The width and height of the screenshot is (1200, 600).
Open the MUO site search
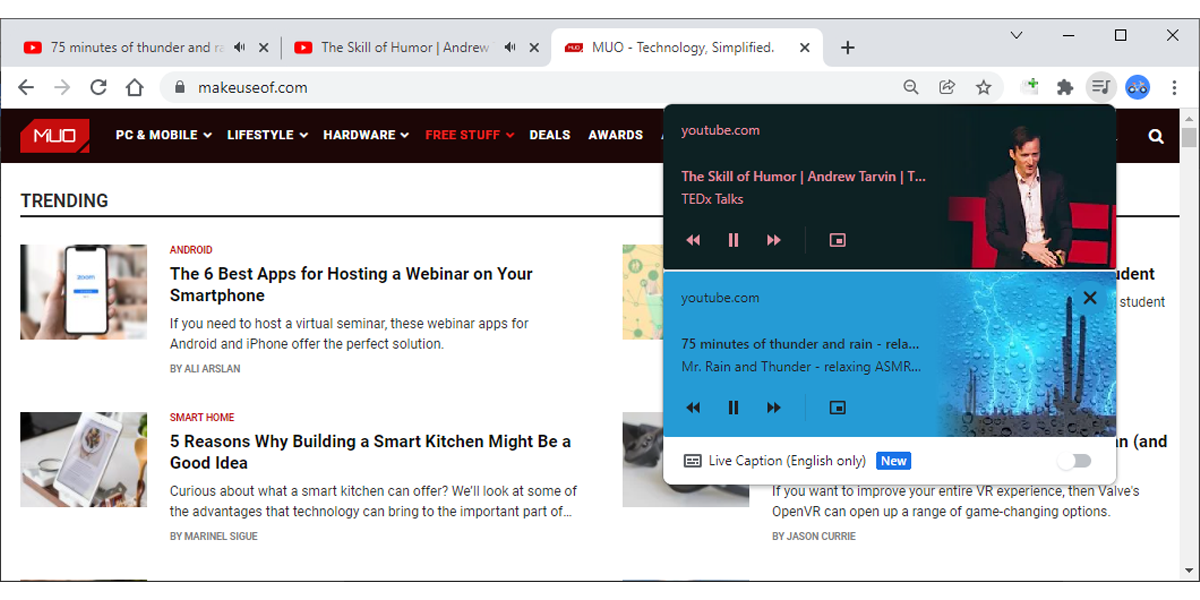coord(1155,135)
